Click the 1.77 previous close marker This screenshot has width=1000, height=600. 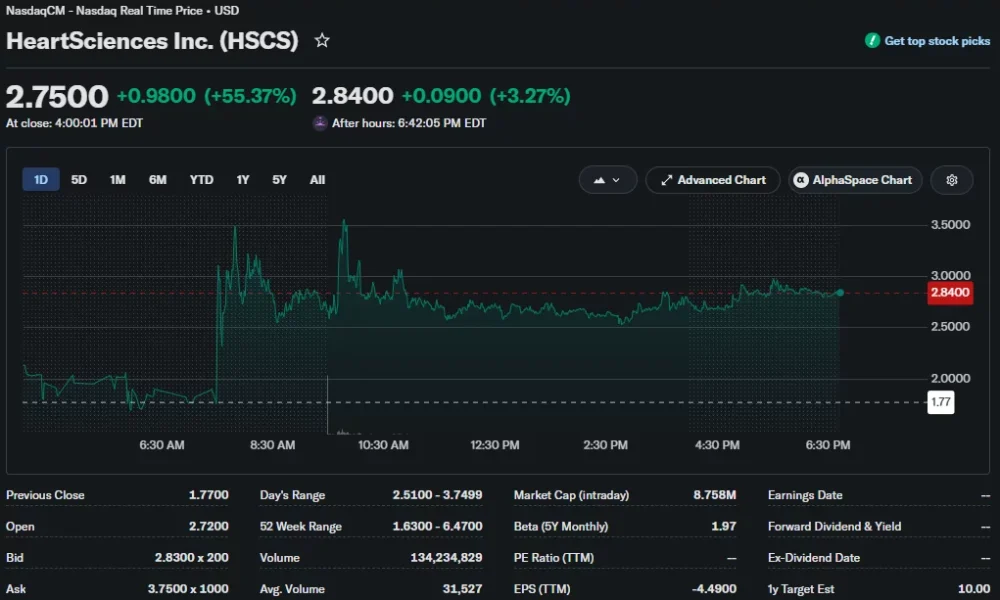941,402
